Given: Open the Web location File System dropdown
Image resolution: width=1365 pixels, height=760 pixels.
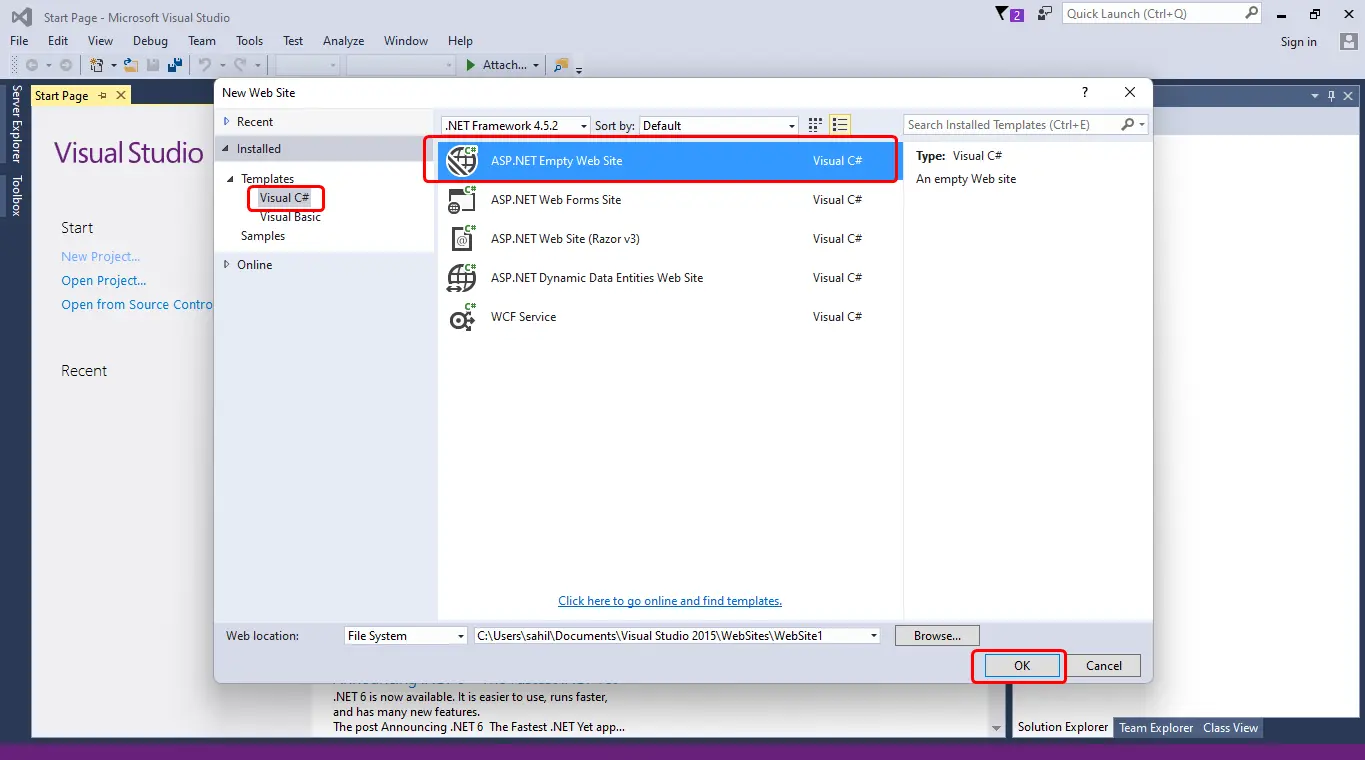Looking at the screenshot, I should 406,636.
